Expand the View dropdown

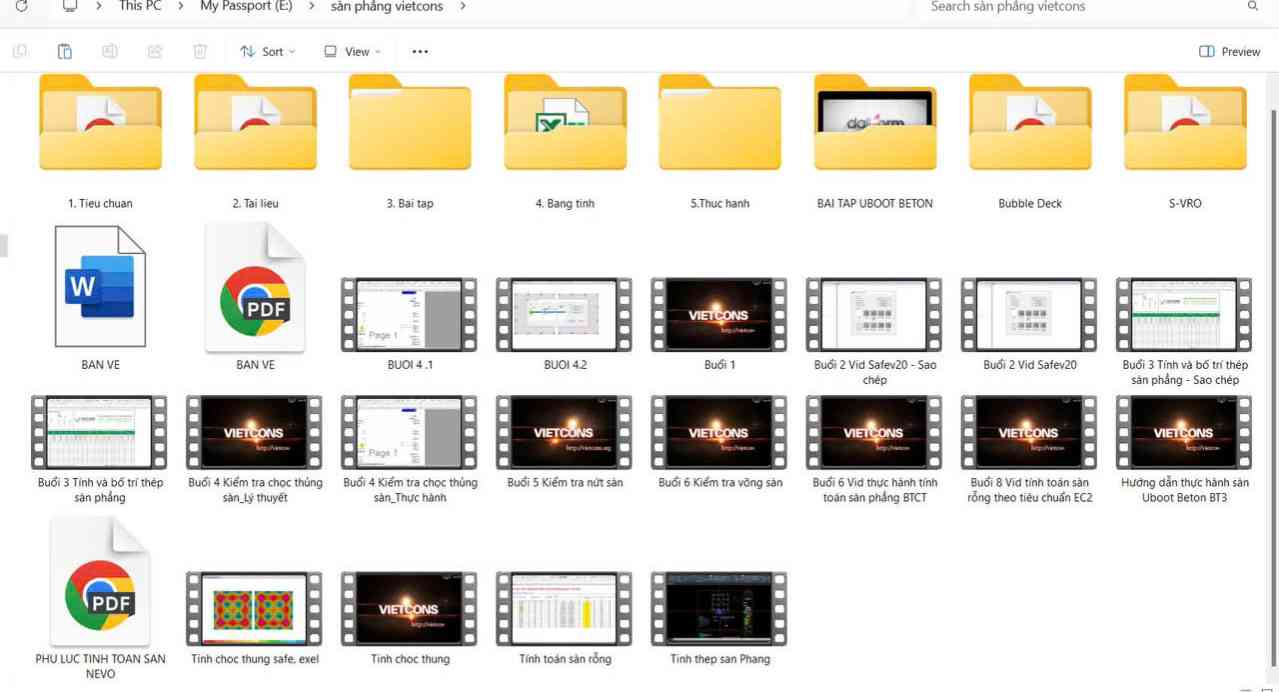353,52
